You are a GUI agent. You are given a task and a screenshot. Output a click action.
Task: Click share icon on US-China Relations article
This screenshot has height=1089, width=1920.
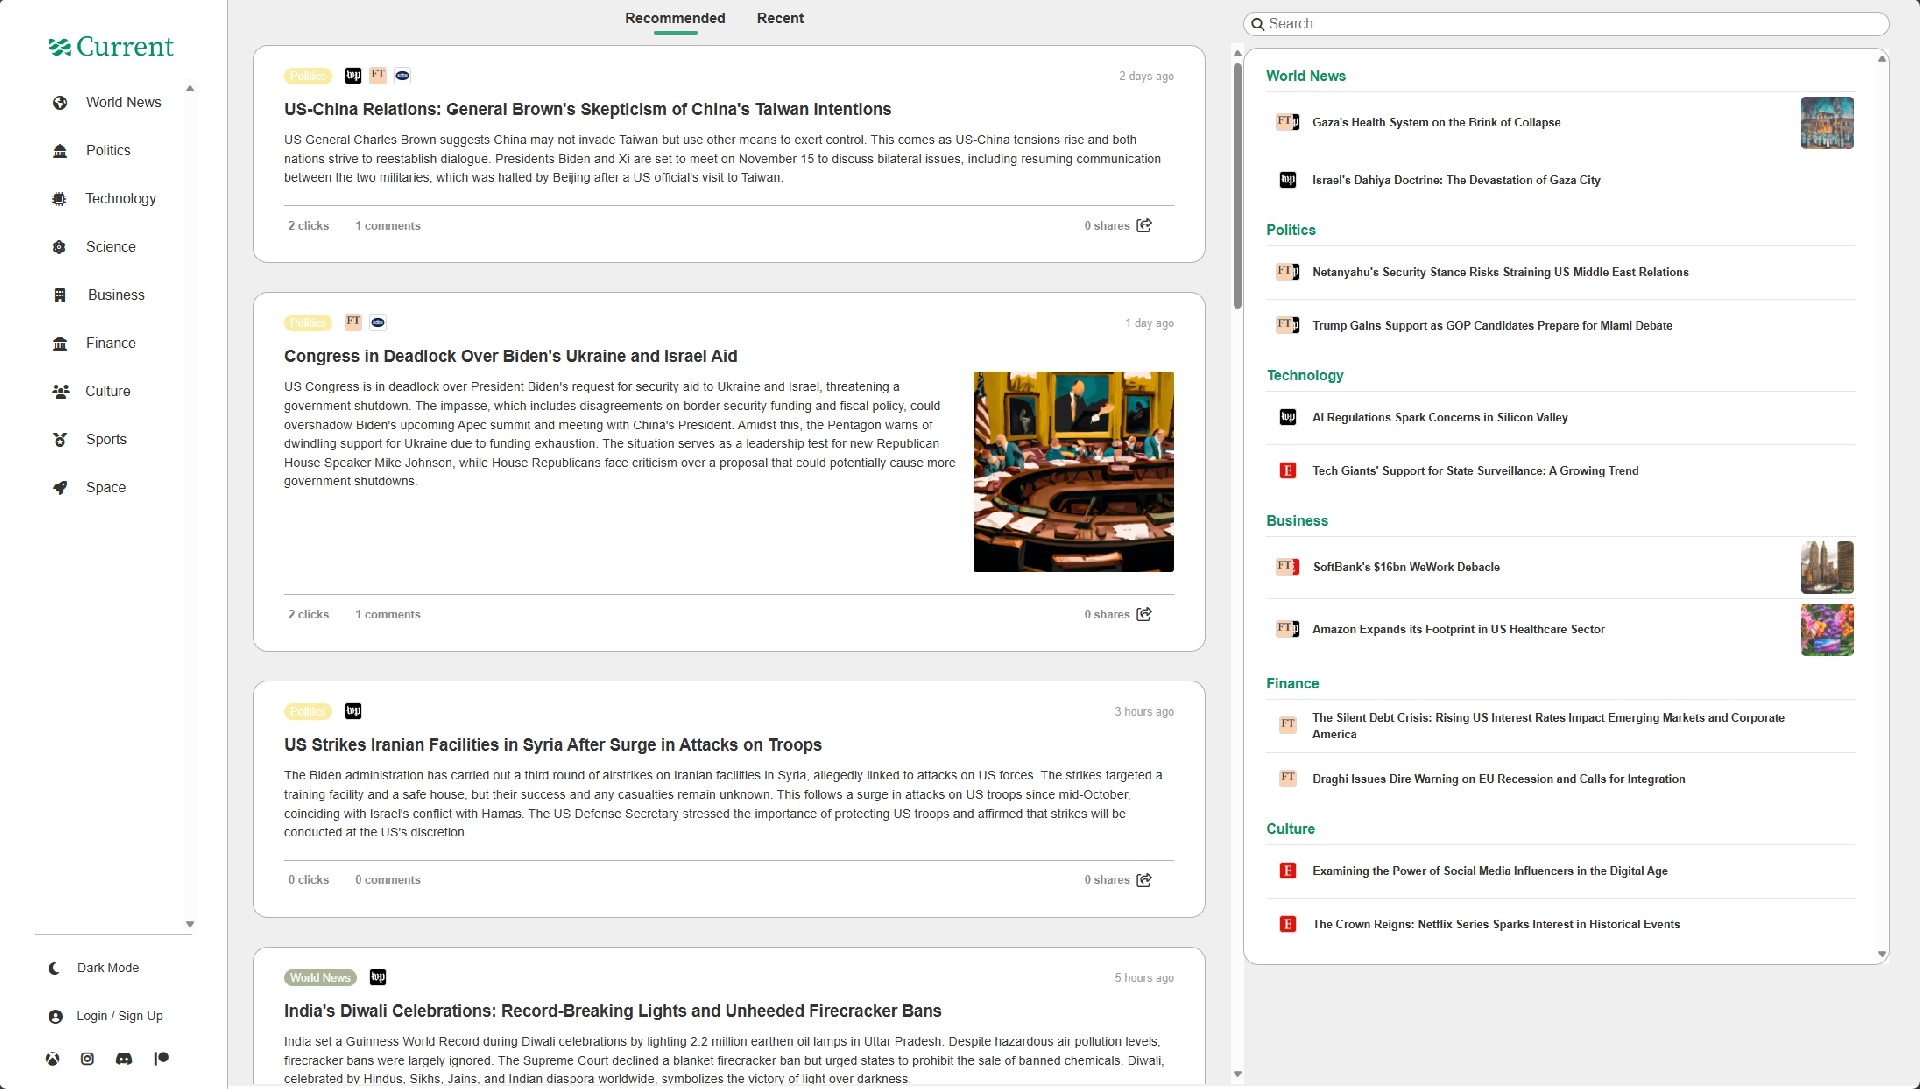1144,225
